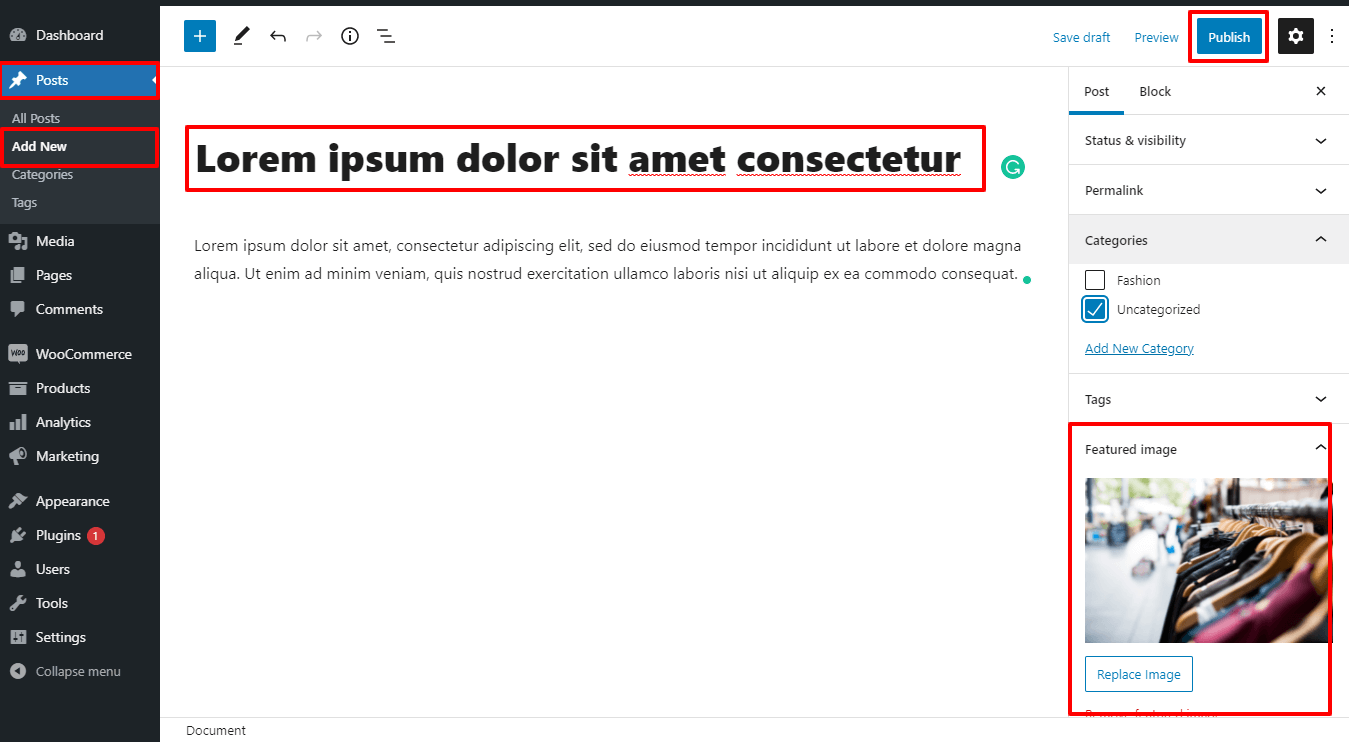
Task: Open the block inserter
Action: coord(199,35)
